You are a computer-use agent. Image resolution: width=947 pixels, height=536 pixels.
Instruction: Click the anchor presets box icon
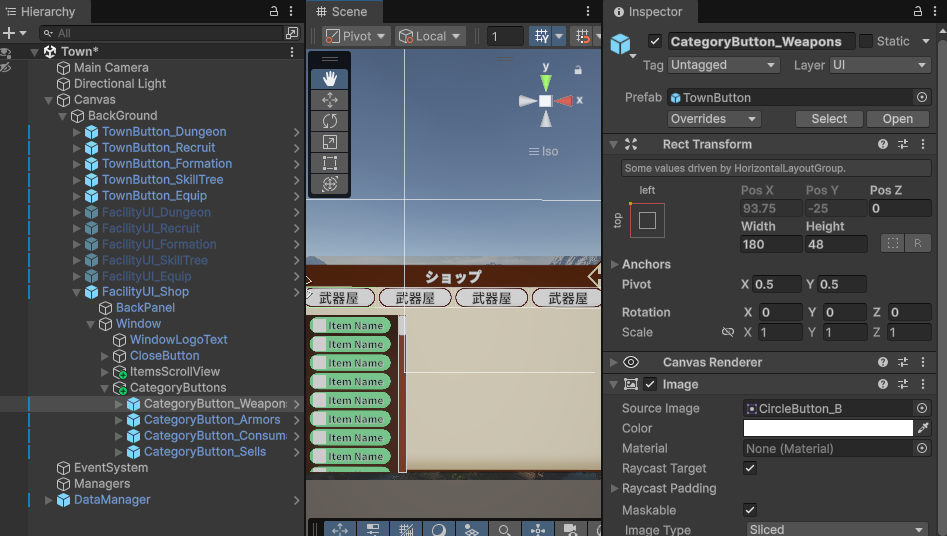647,220
